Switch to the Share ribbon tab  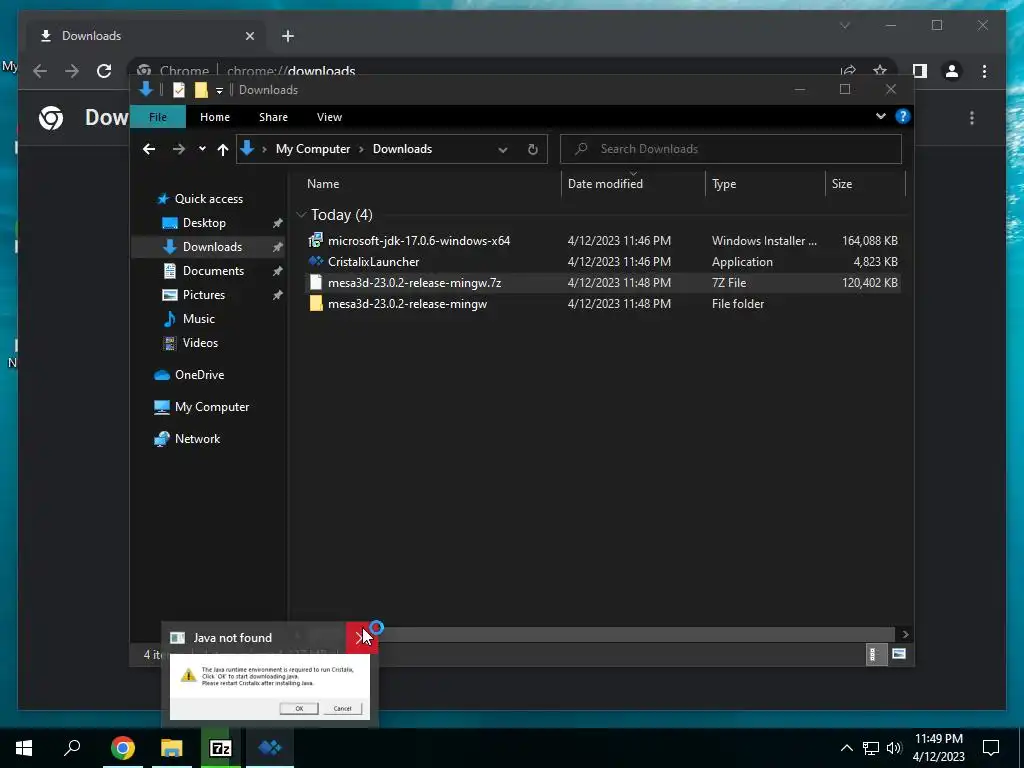pyautogui.click(x=273, y=117)
